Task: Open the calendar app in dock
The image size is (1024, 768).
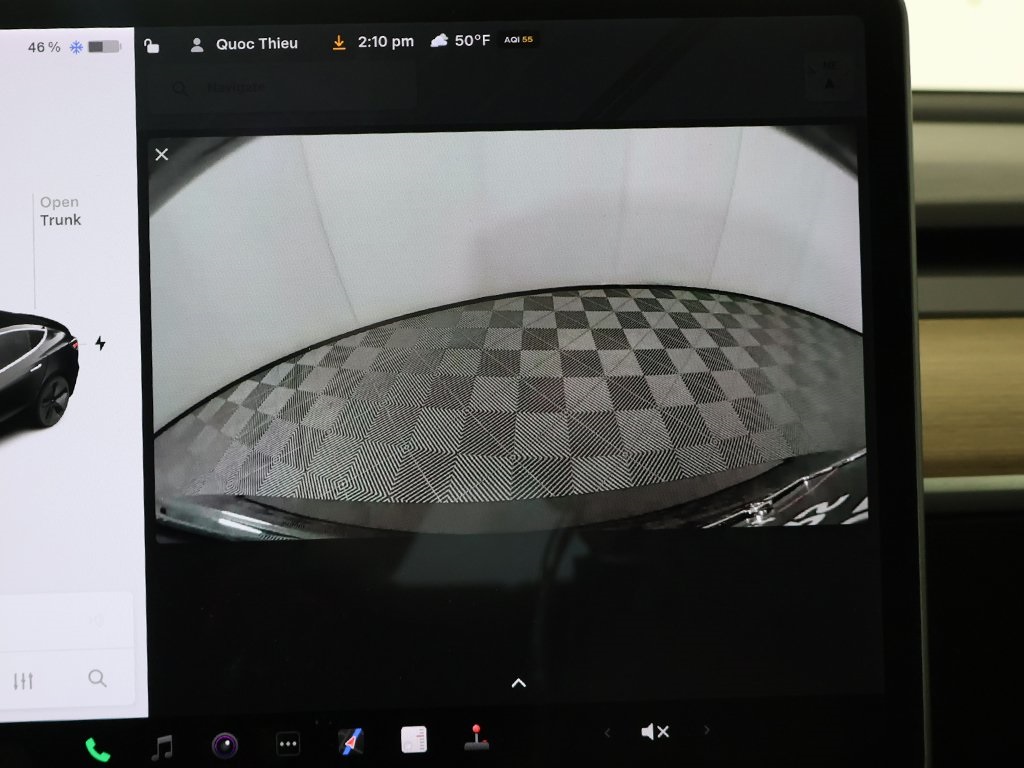Action: 414,740
